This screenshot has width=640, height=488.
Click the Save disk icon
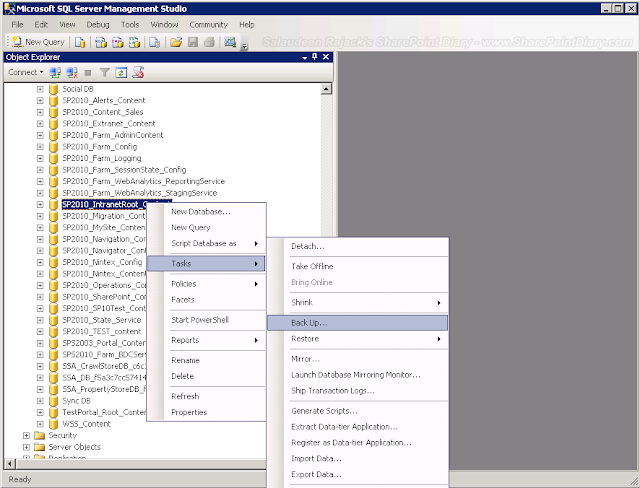(x=193, y=42)
